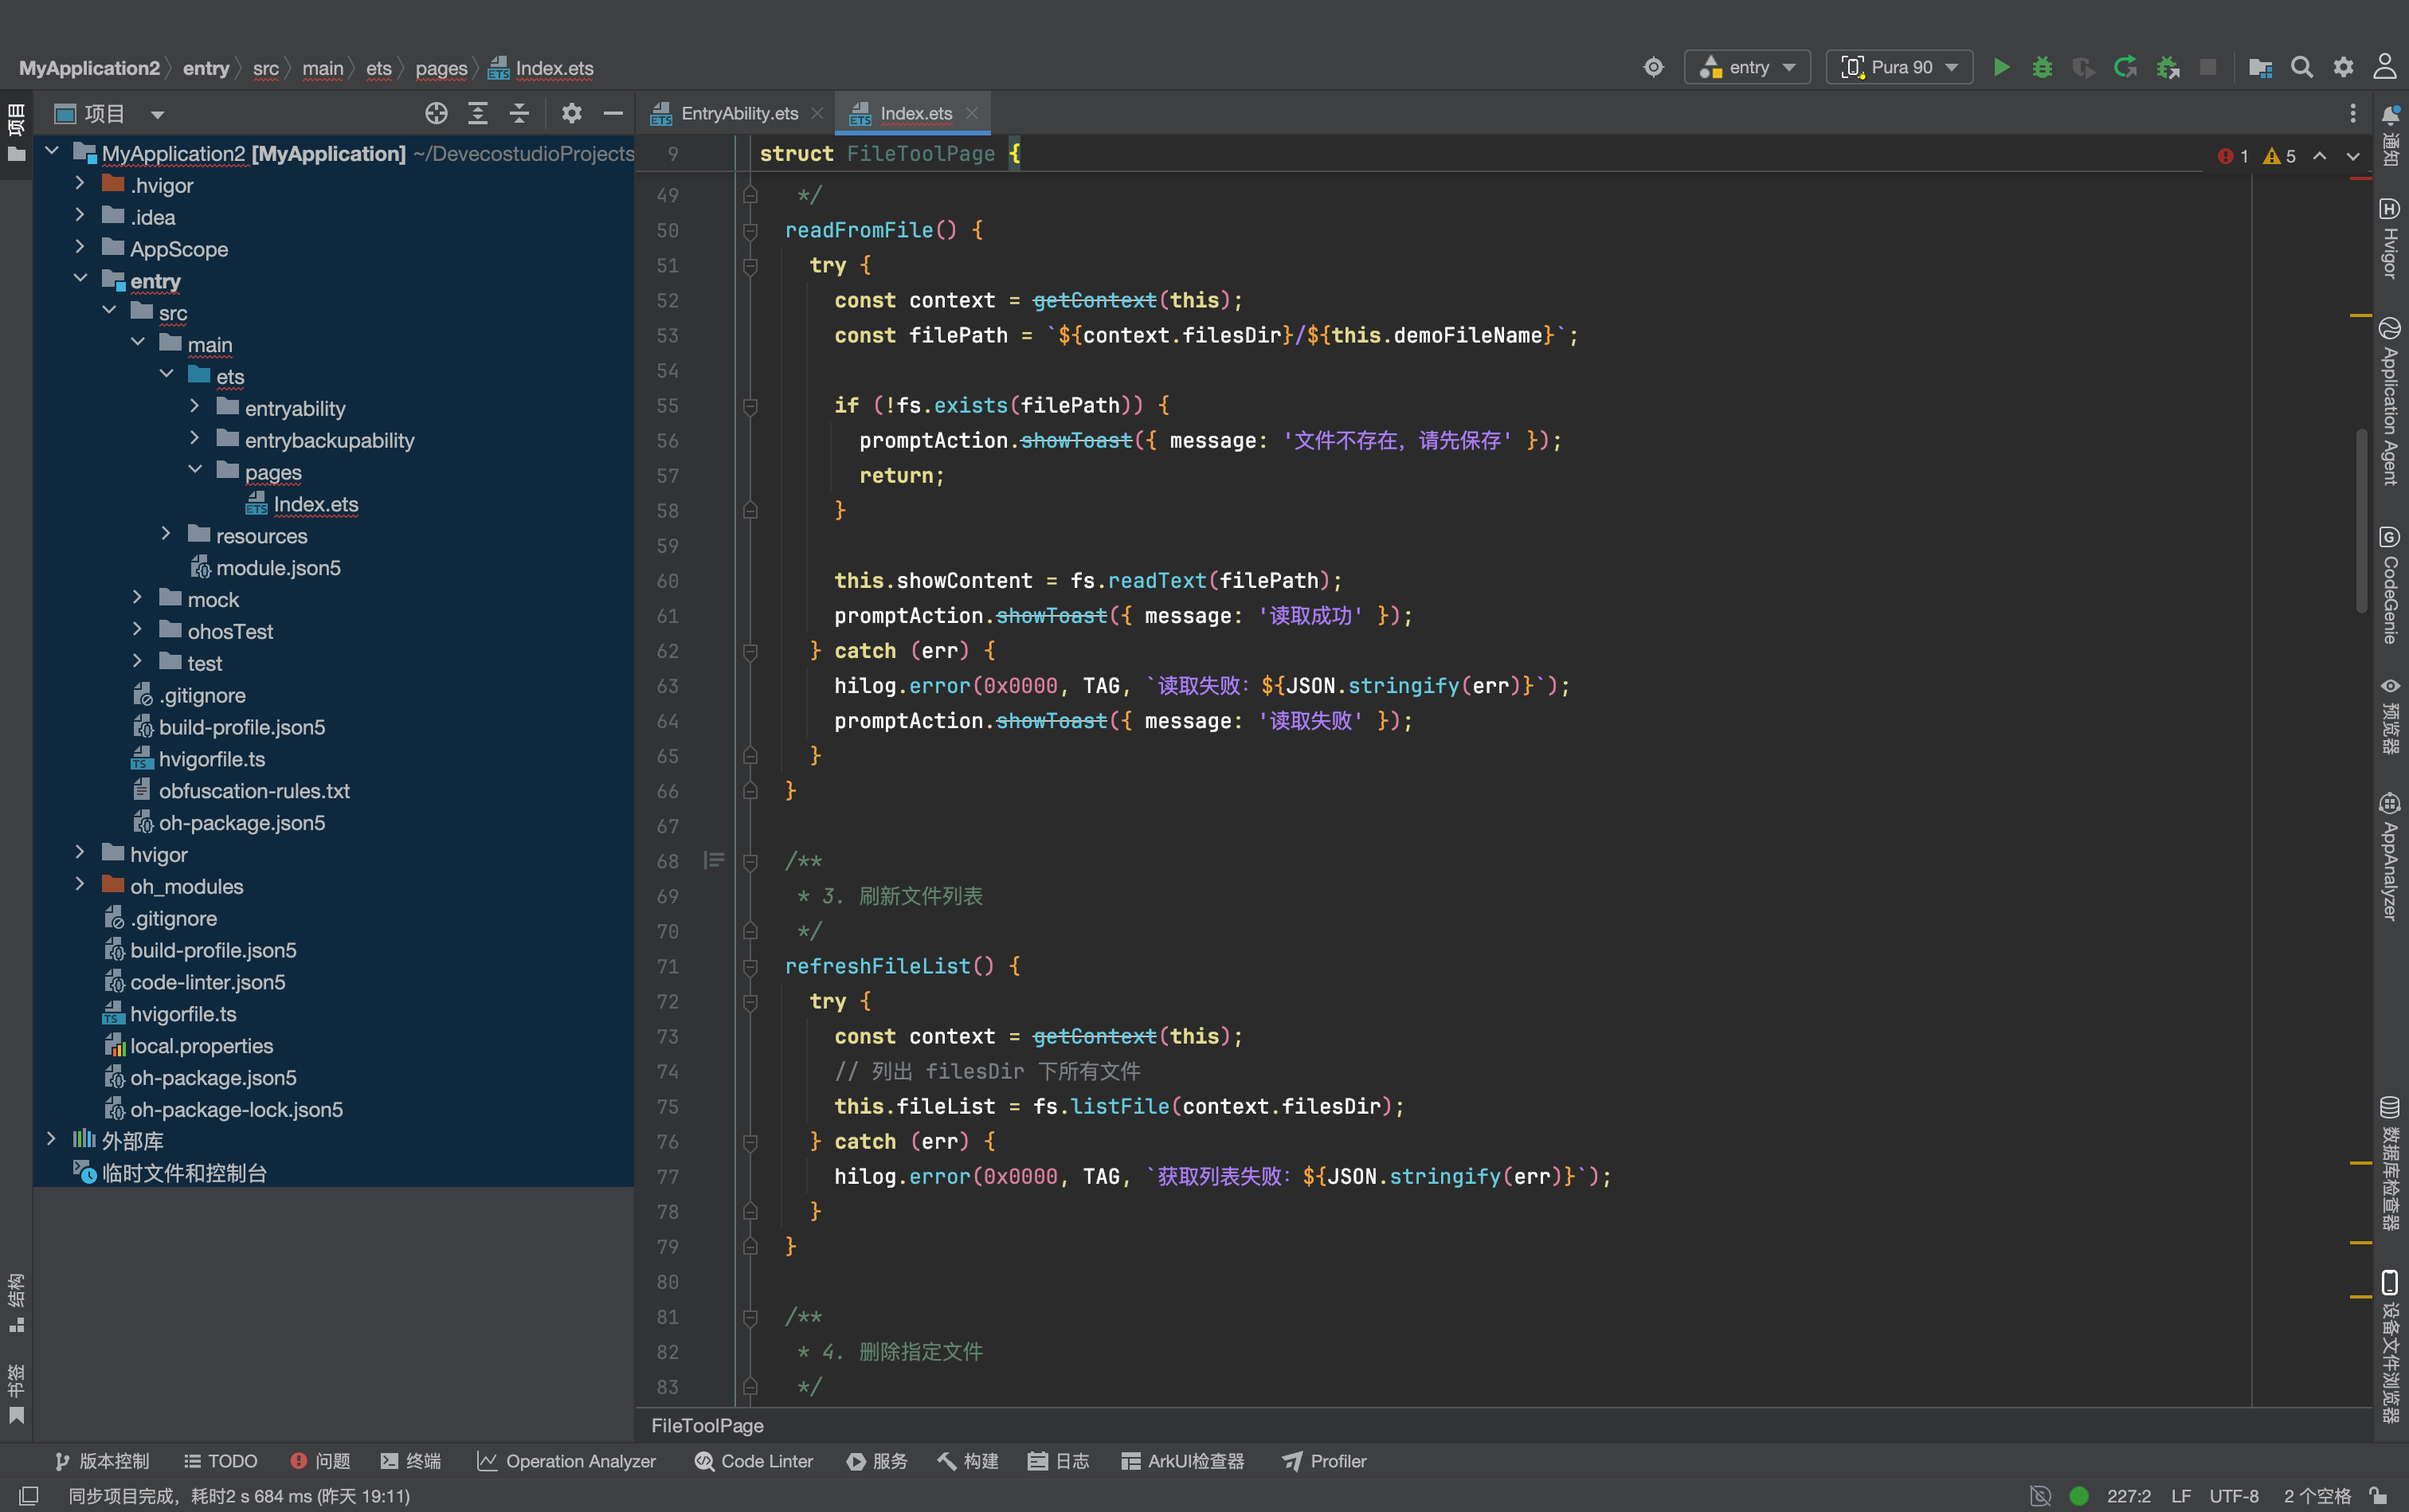
Task: Open the user account profile icon
Action: click(x=2385, y=67)
